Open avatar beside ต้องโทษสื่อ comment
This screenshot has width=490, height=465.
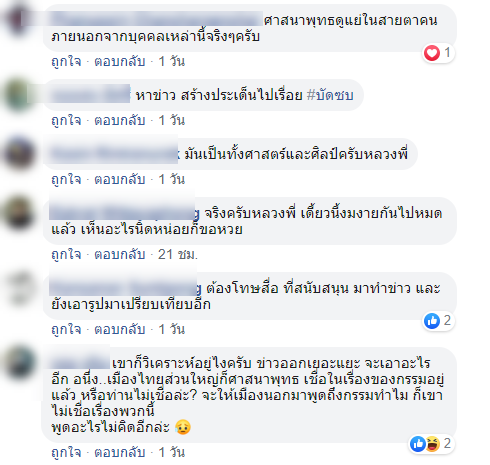coord(18,287)
